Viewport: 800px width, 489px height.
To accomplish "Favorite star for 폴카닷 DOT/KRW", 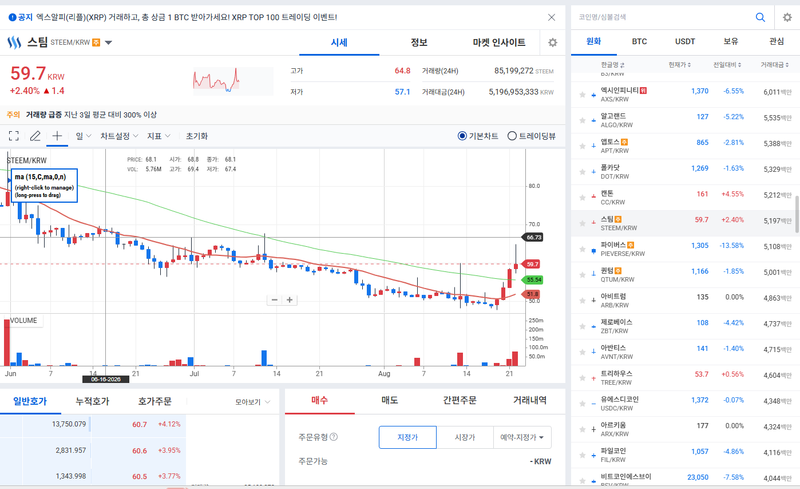I will click(582, 172).
